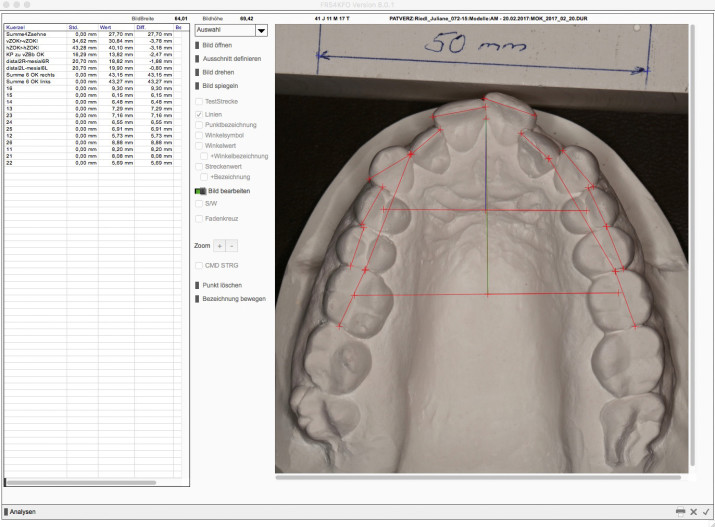Select table row for tooth 23
Image resolution: width=715 pixels, height=527 pixels.
[93, 115]
